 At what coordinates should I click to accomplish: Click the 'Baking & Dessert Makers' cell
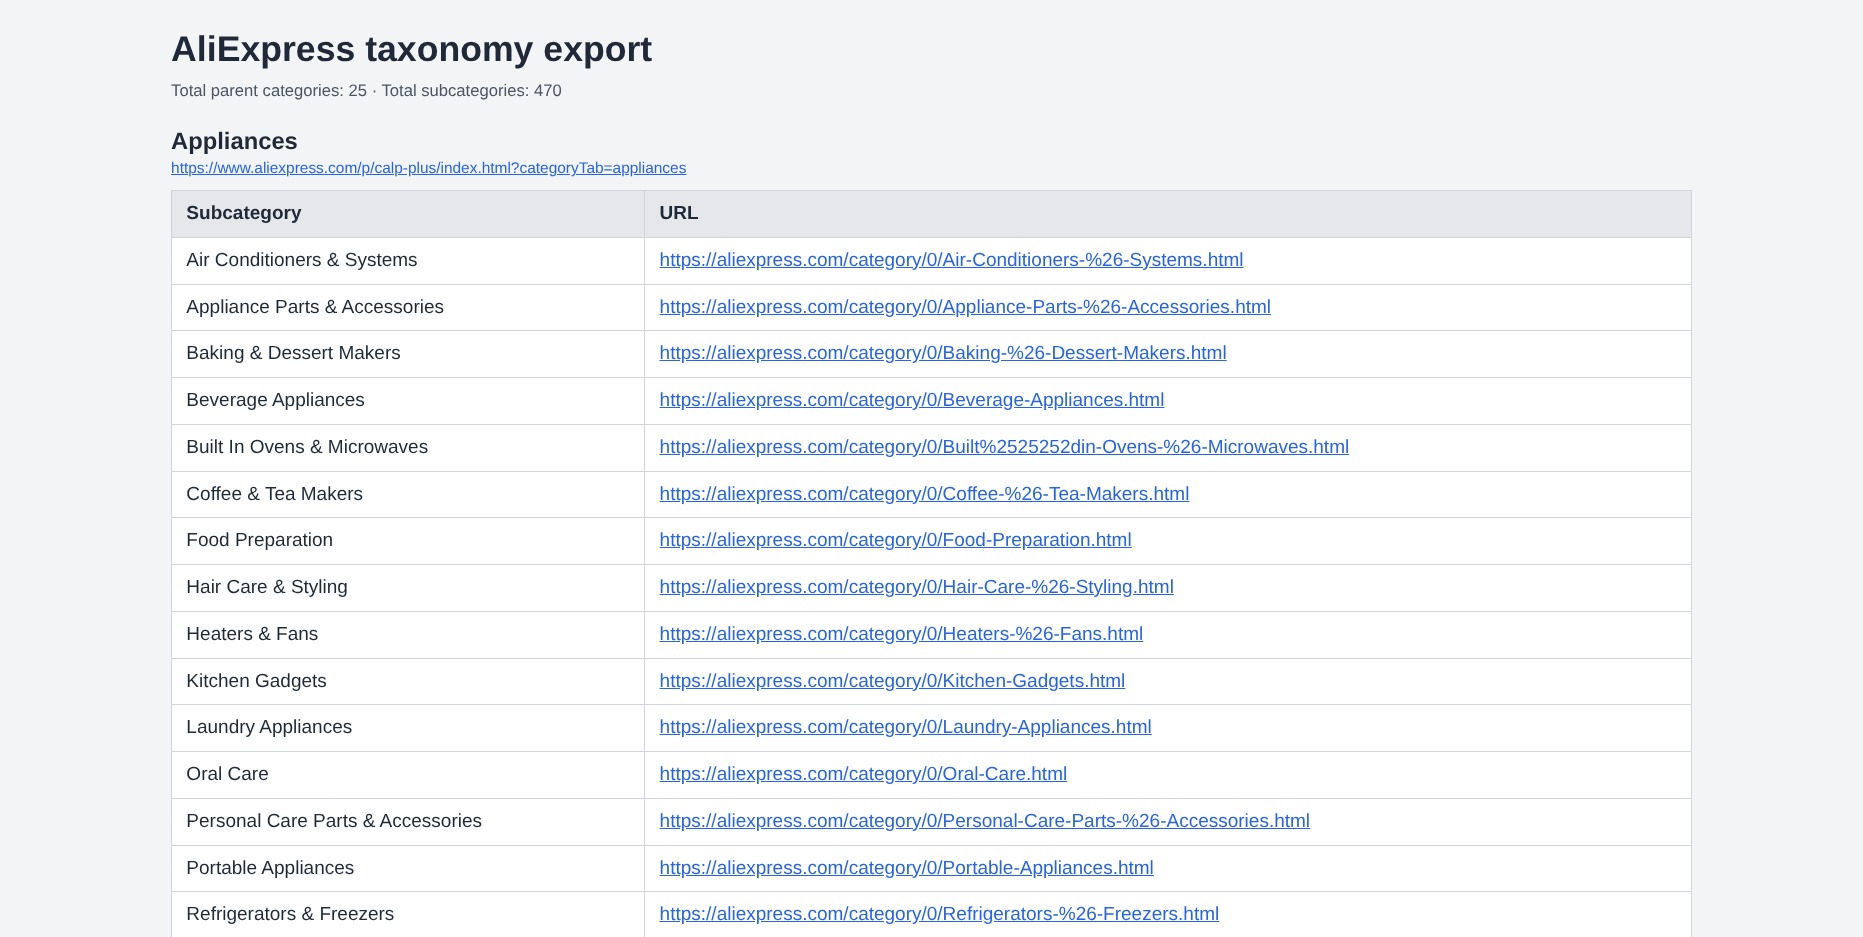(x=408, y=354)
